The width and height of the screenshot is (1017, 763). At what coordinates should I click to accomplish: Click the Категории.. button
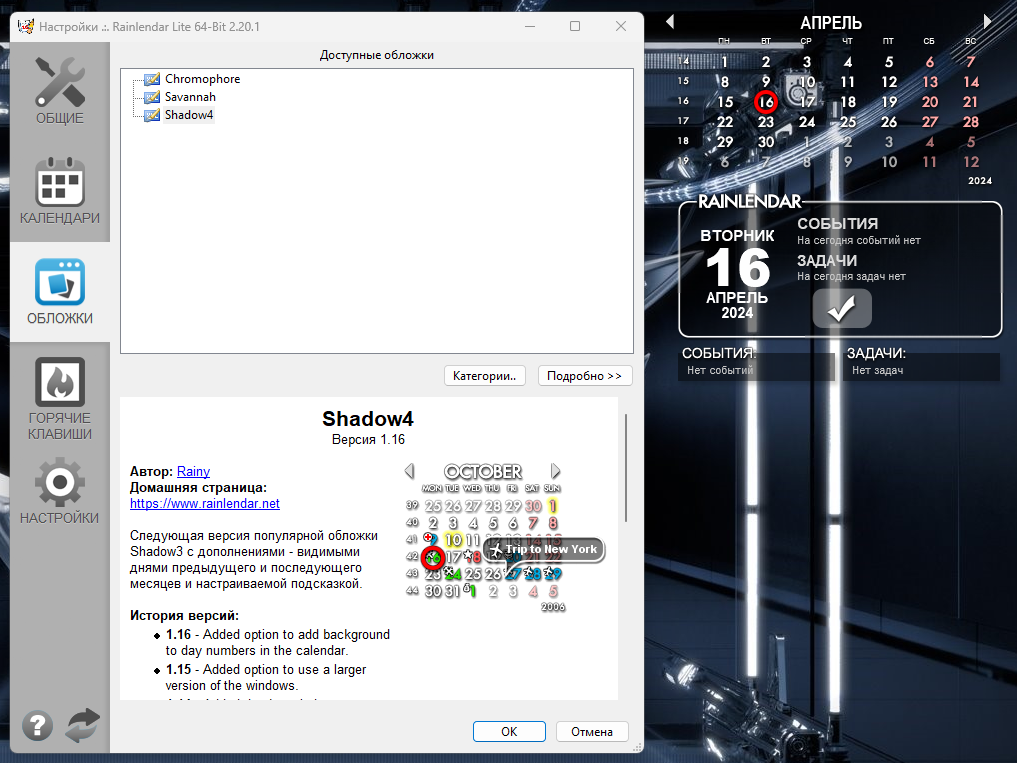tap(485, 376)
